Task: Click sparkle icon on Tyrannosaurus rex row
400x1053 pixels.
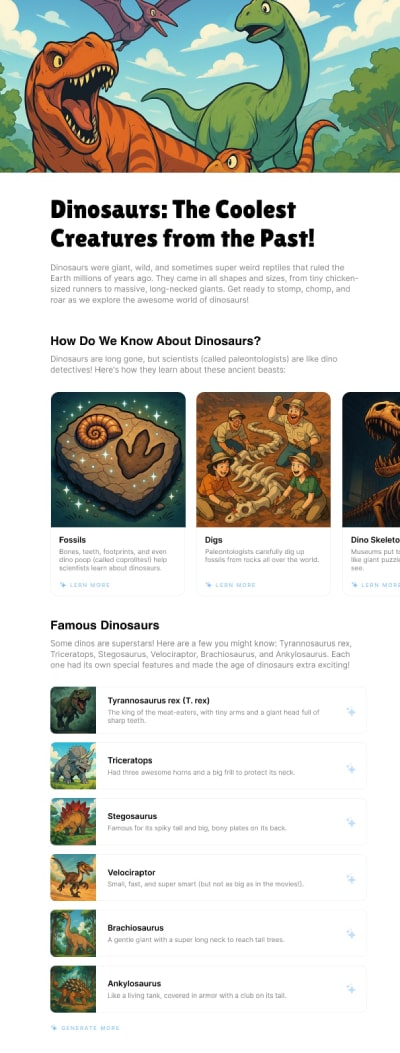Action: click(x=350, y=711)
